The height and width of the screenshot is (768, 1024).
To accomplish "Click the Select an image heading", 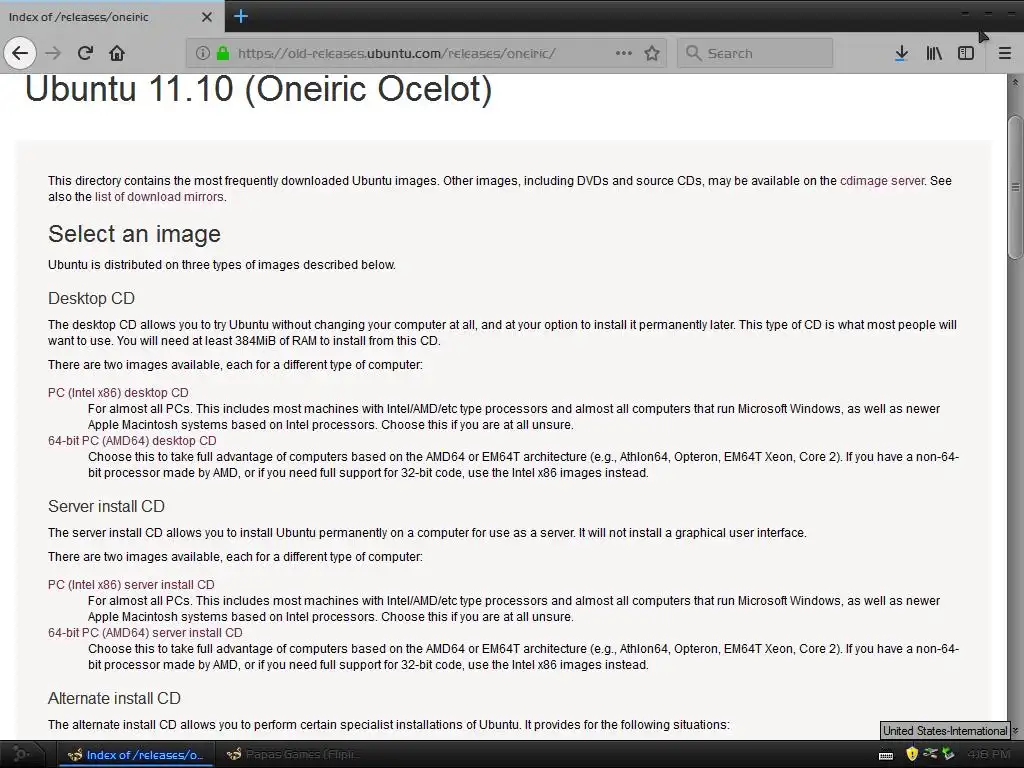I will [x=135, y=234].
